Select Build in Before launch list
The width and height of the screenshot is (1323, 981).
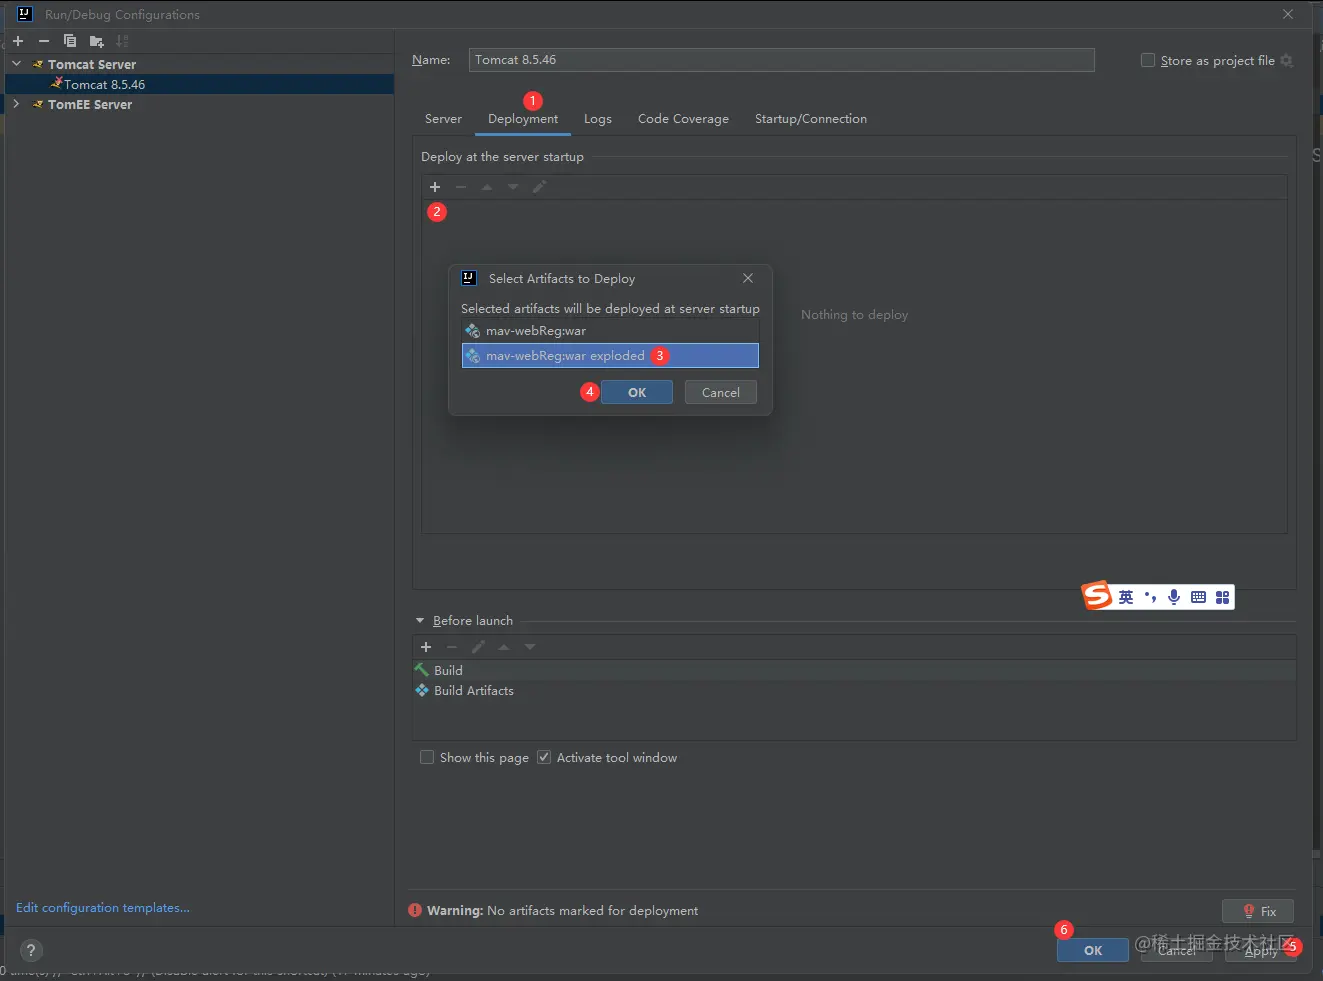[x=854, y=670]
